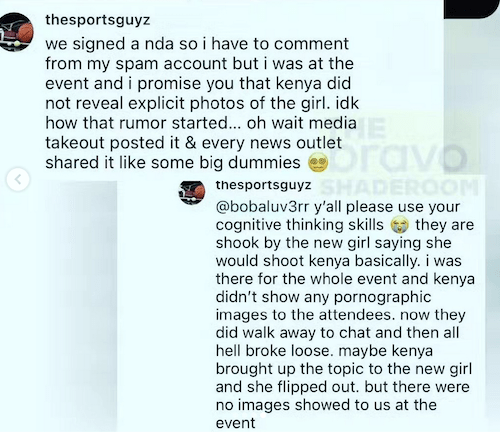Open the @bobaluv3rr mention
Screen dimensions: 500x434
click(x=262, y=207)
